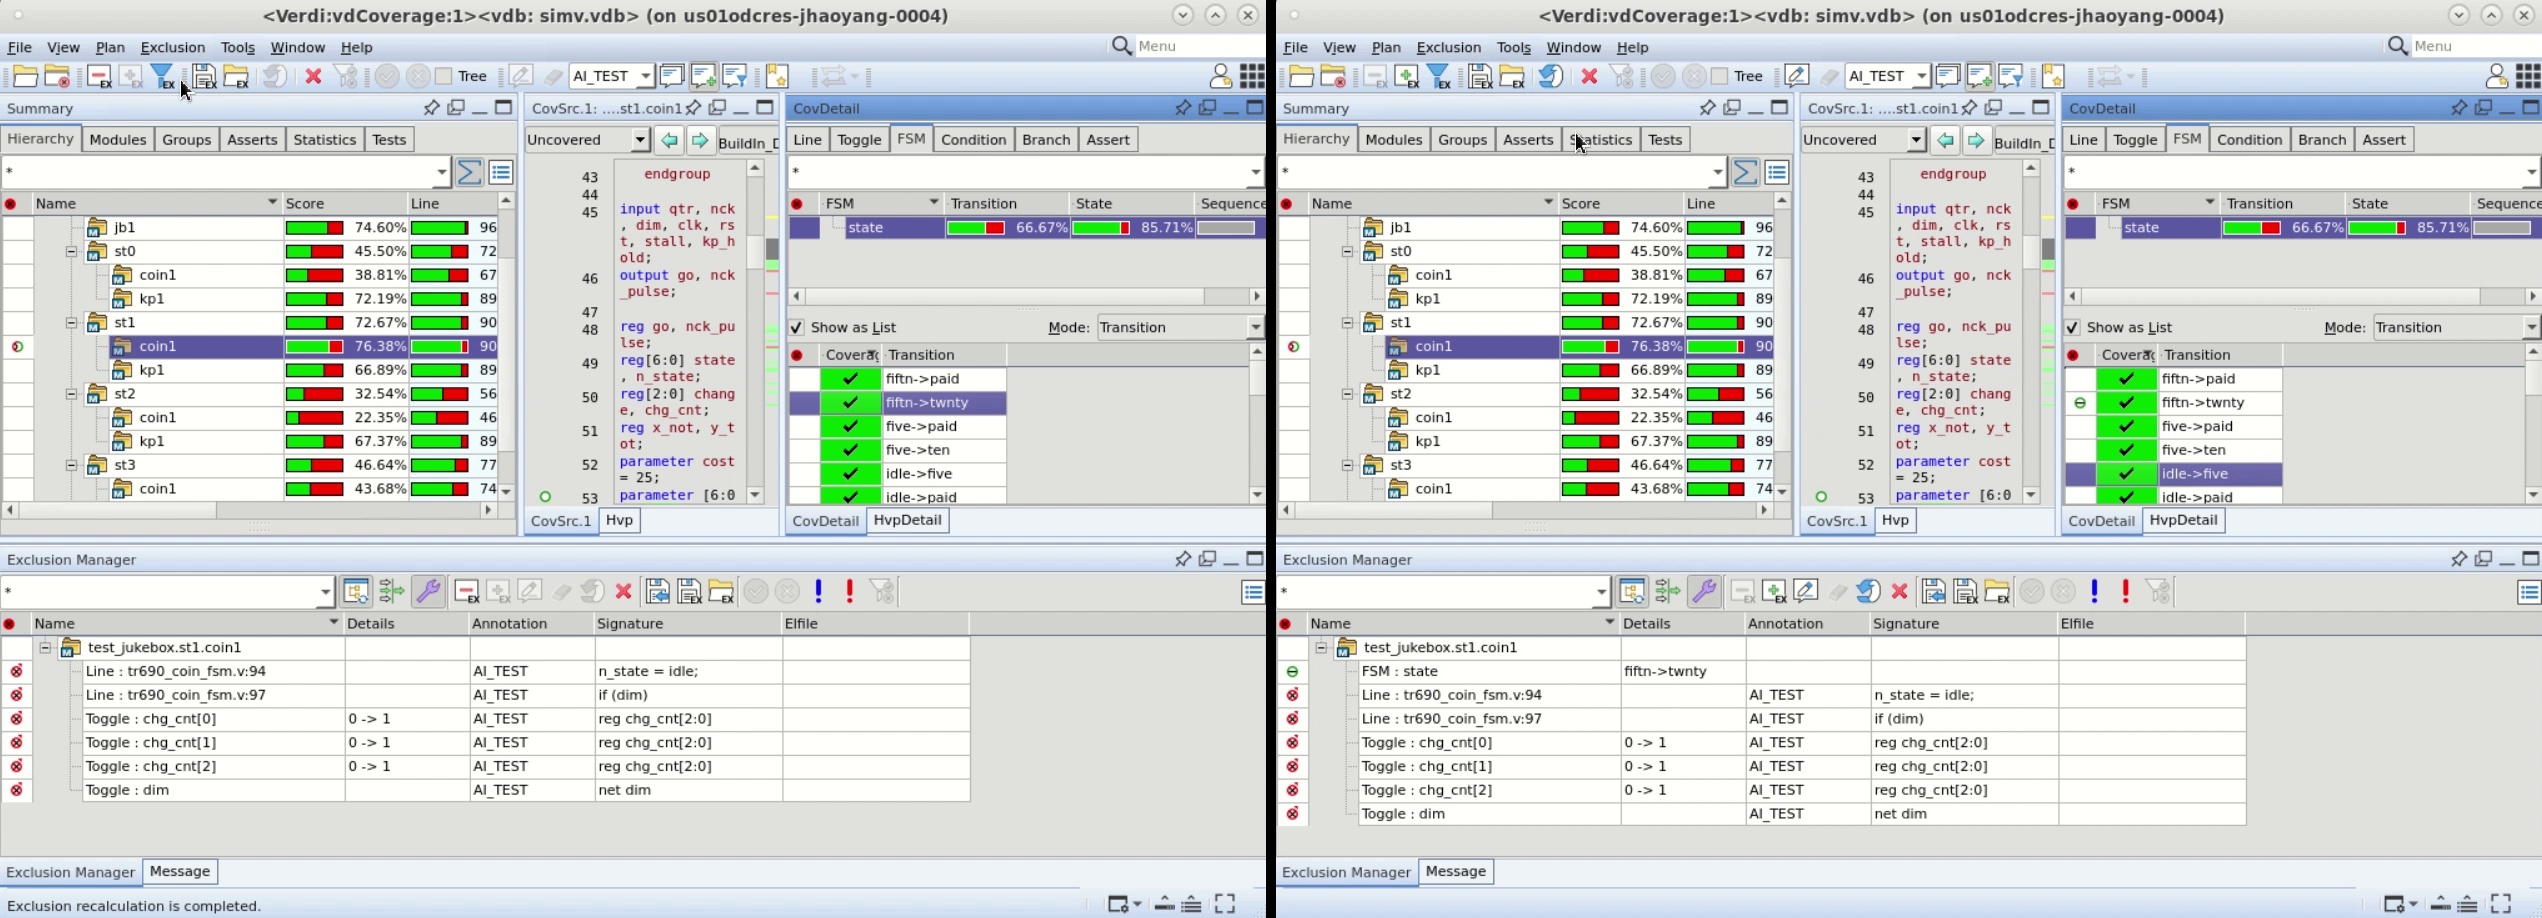This screenshot has width=2542, height=918.
Task: Click the blue funnel exclusion filter icon in left window toolbar
Action: [x=163, y=77]
